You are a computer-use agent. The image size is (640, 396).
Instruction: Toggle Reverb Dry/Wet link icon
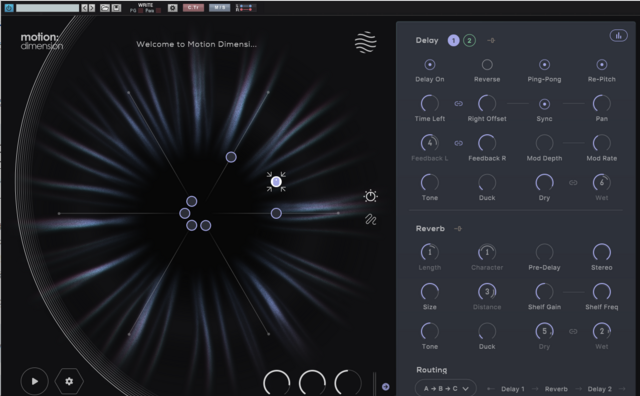(573, 331)
